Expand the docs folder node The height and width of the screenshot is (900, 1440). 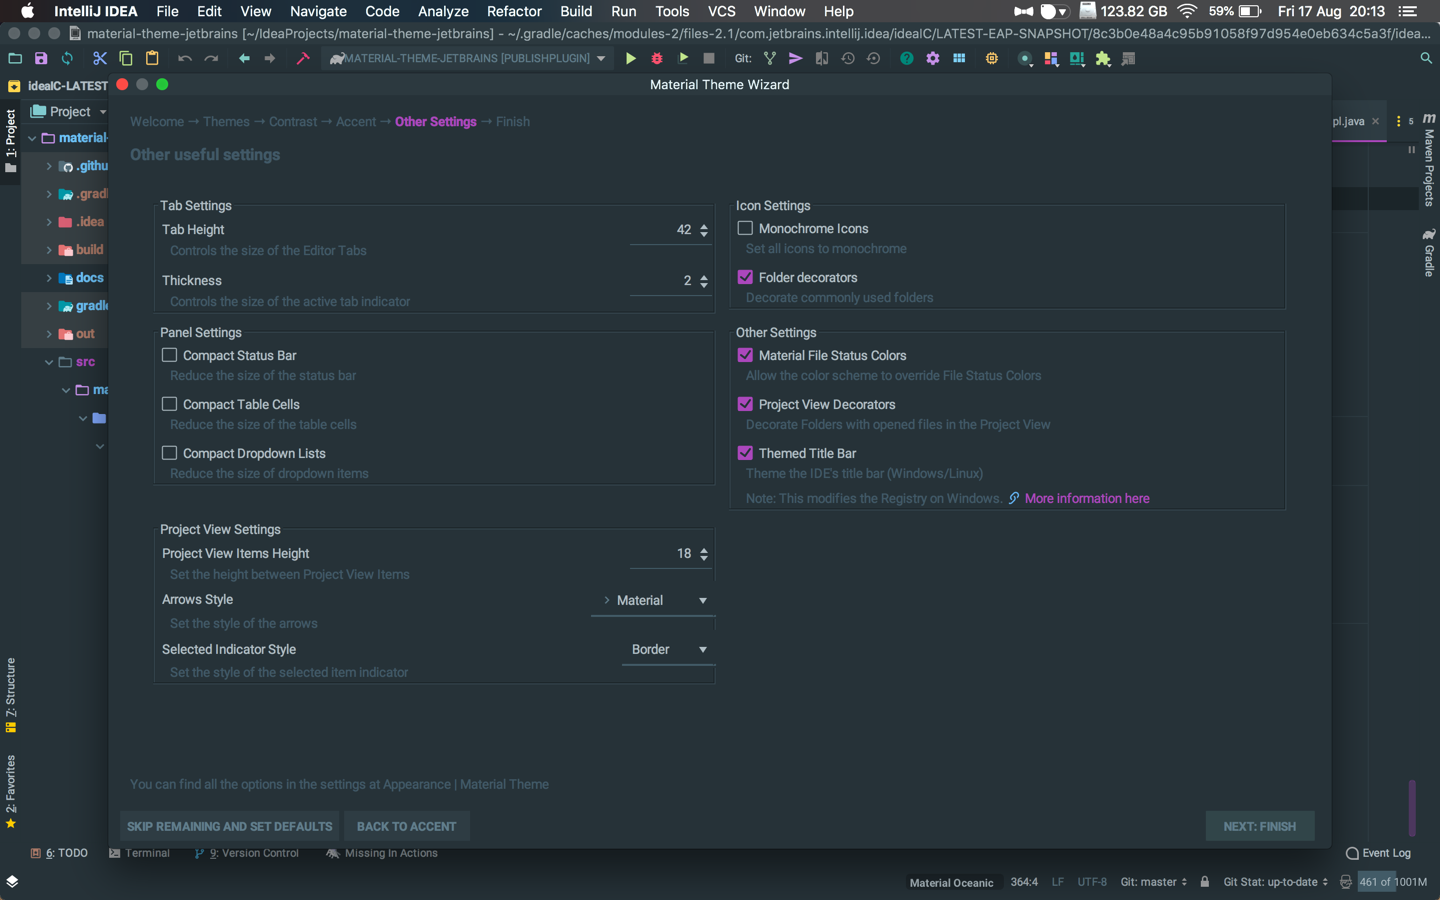pyautogui.click(x=49, y=278)
